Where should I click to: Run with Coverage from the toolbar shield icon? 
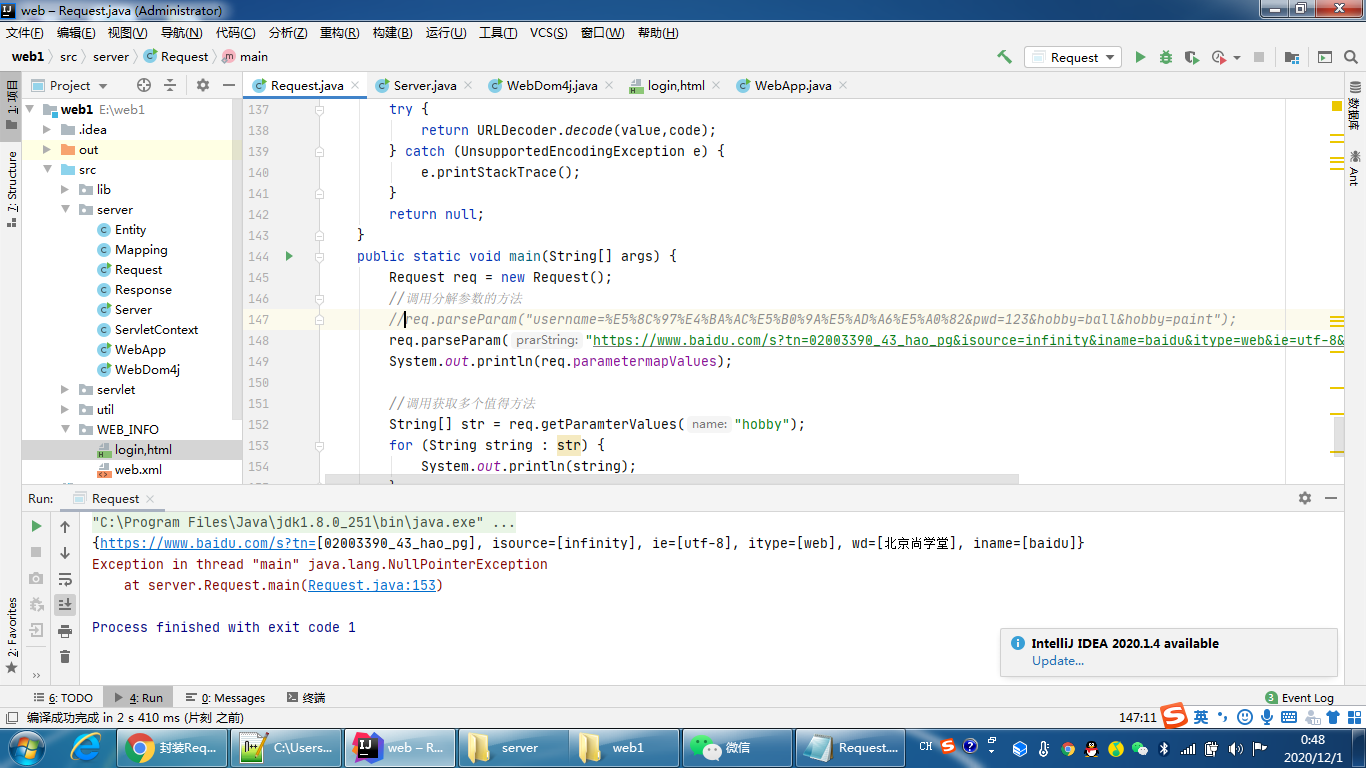[x=1192, y=57]
